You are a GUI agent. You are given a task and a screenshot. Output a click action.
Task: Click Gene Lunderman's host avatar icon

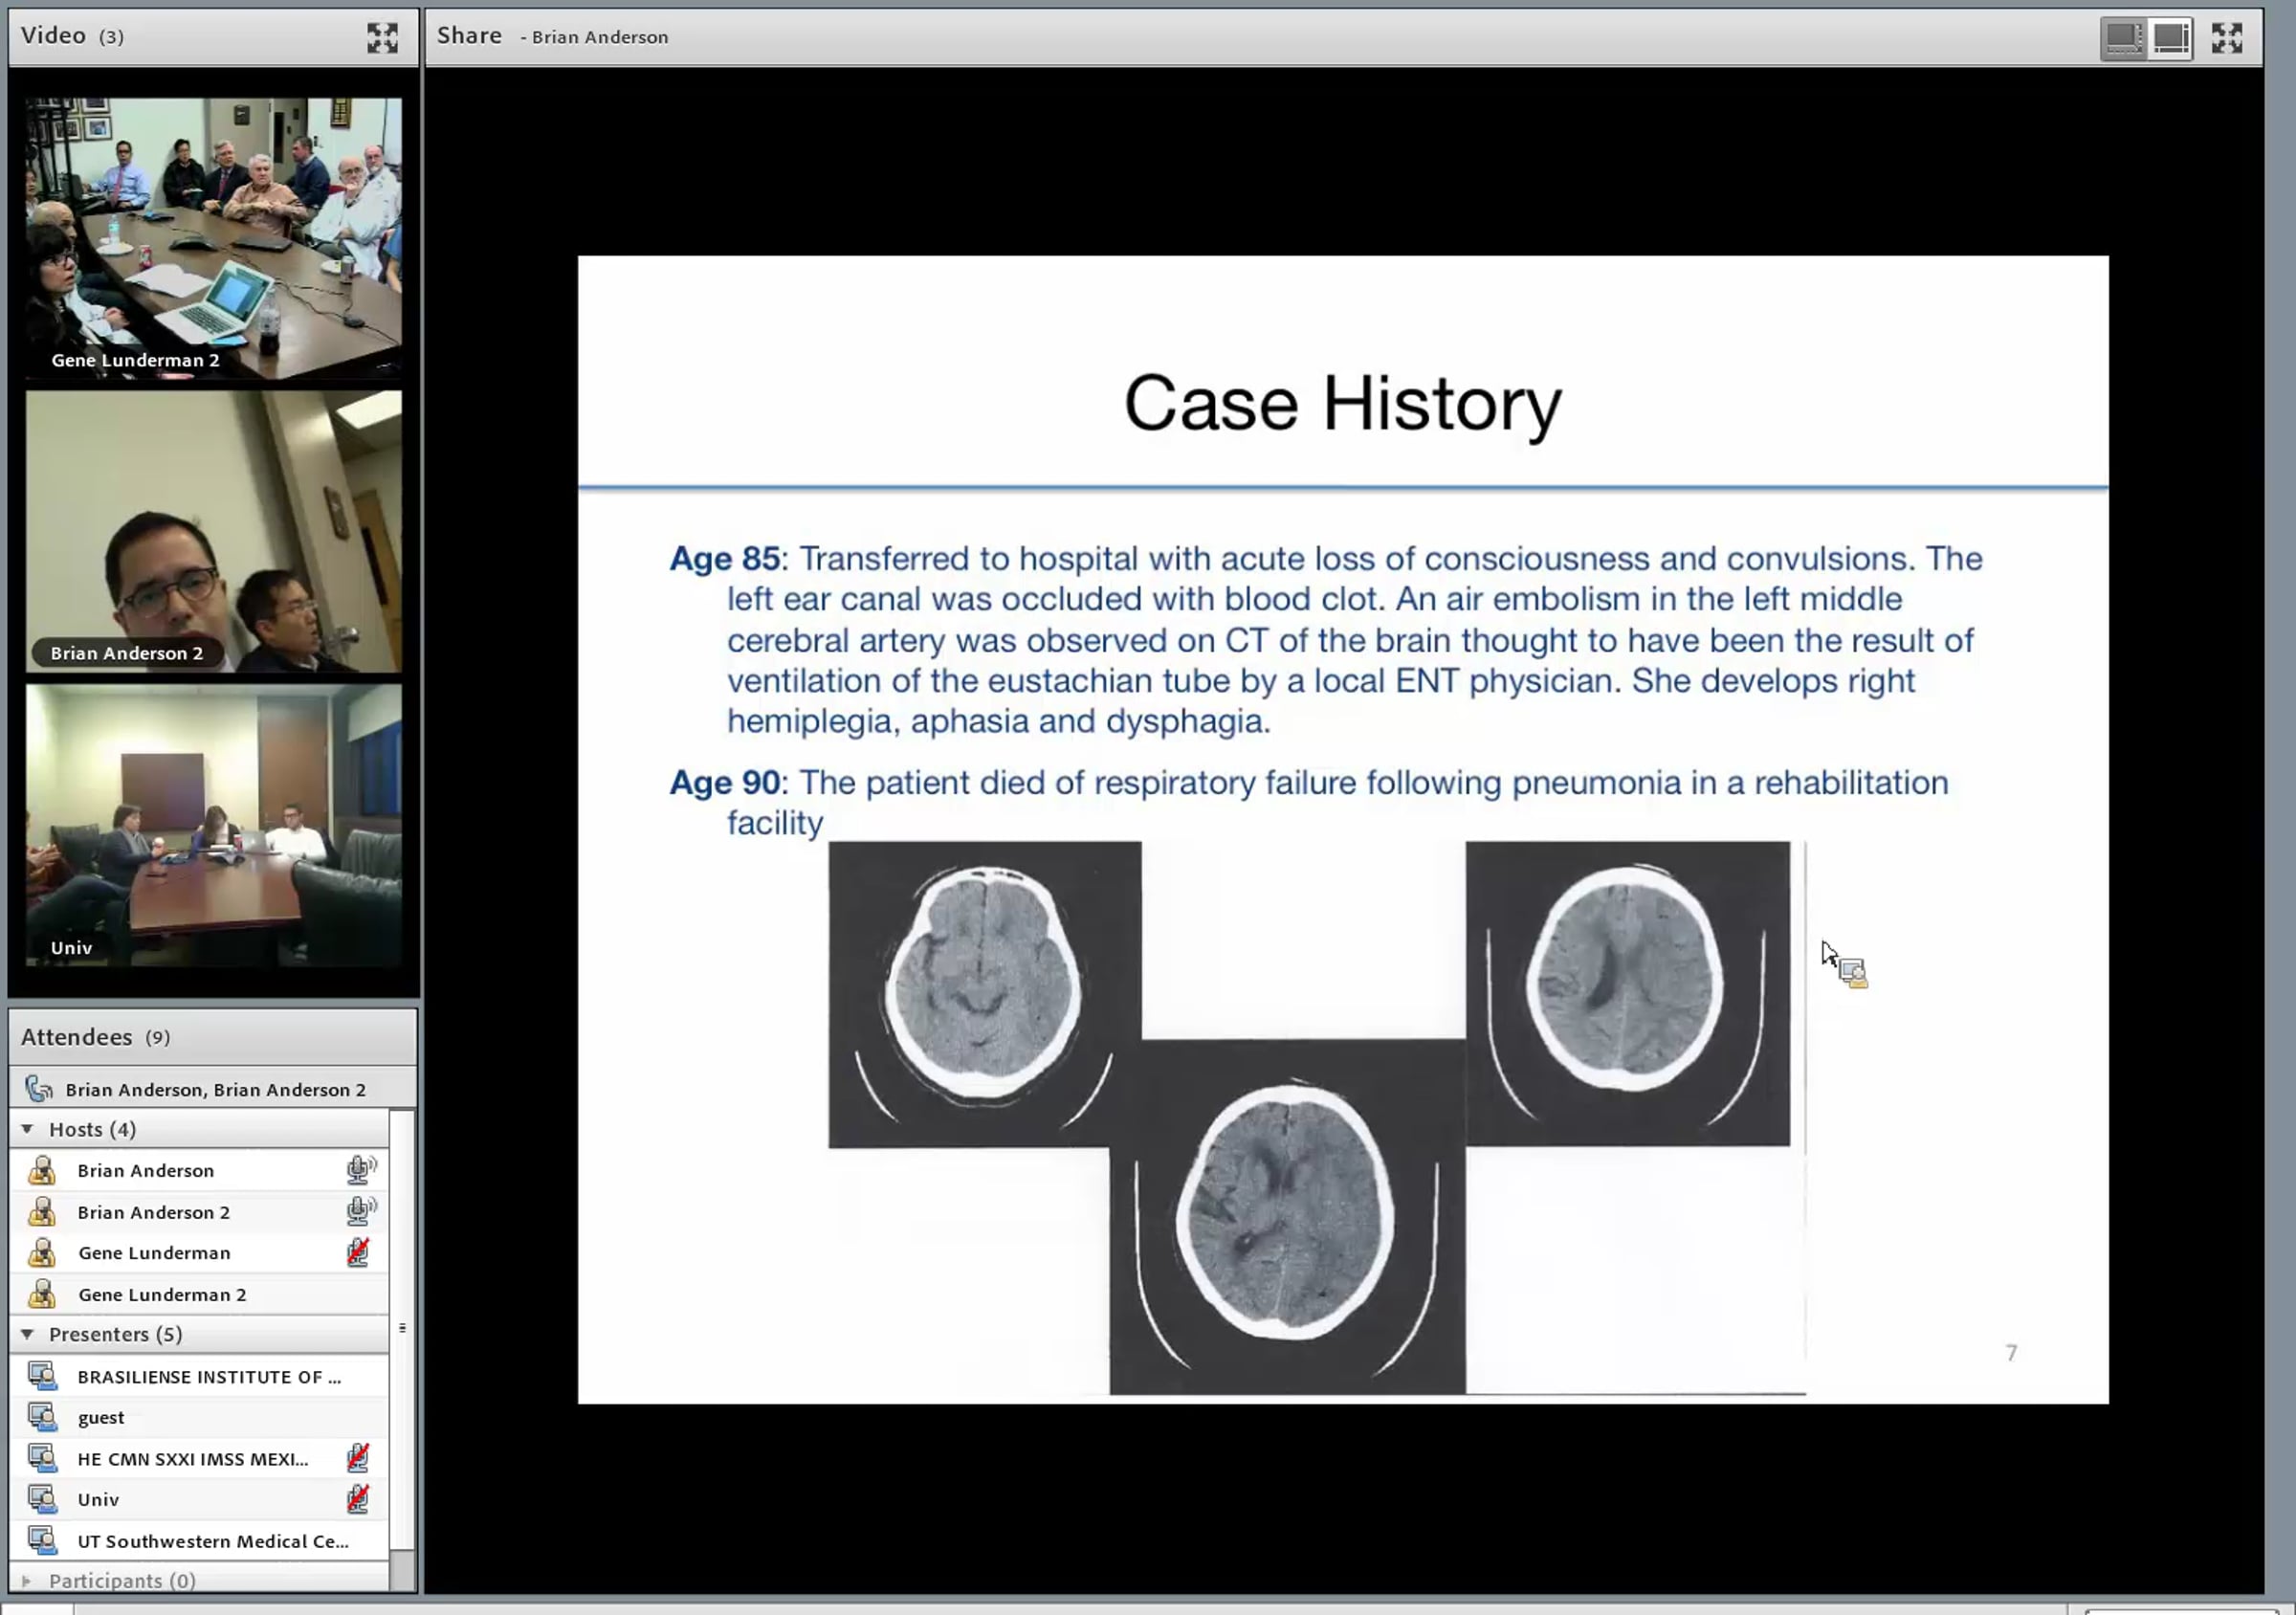[42, 1252]
